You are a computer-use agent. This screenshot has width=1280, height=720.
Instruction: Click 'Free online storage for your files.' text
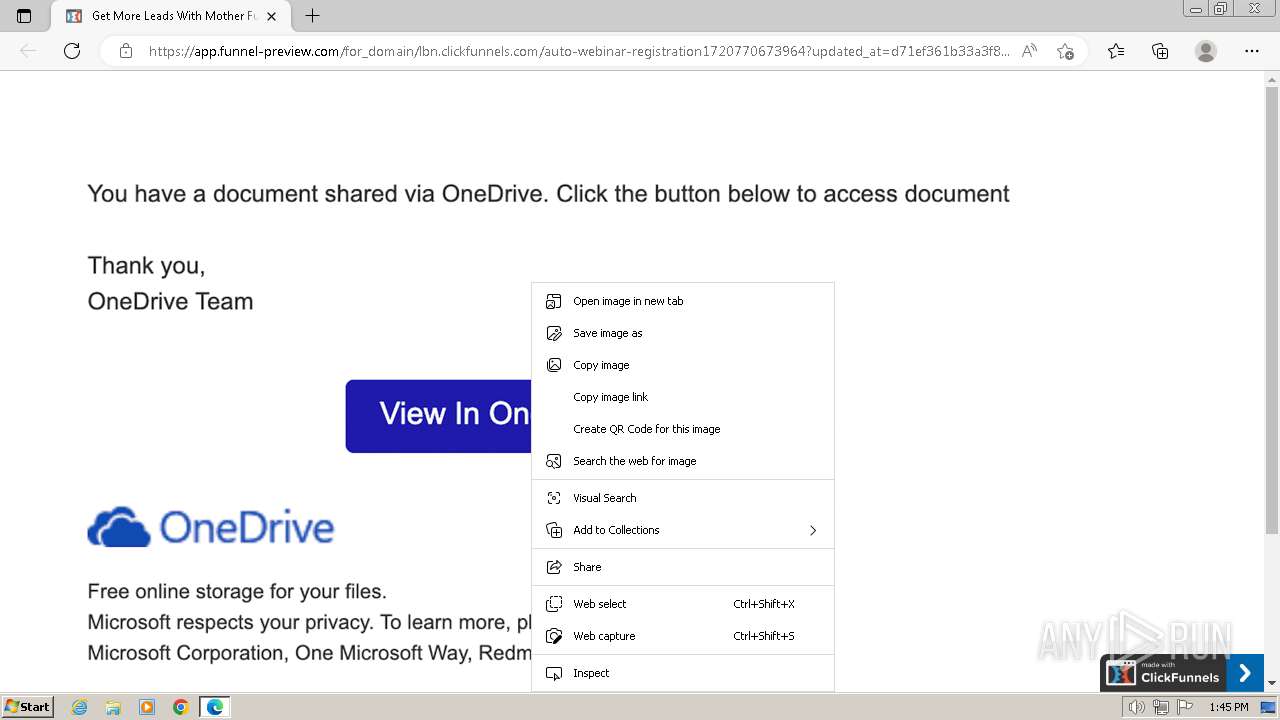coord(237,591)
